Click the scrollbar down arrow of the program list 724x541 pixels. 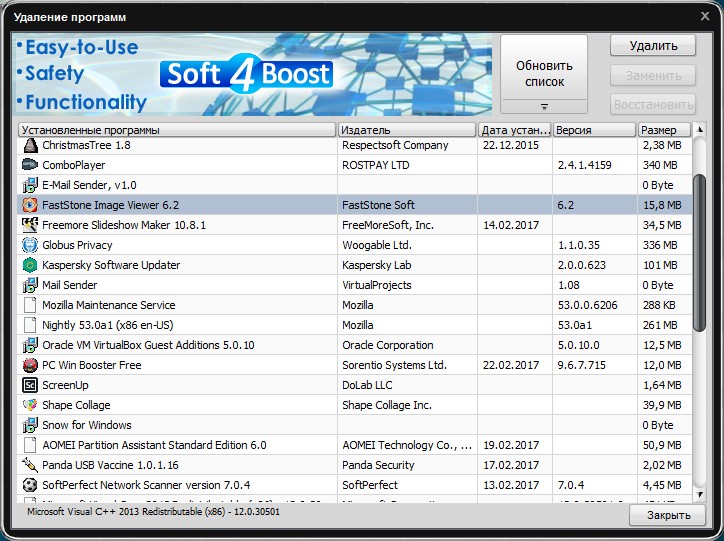(700, 495)
